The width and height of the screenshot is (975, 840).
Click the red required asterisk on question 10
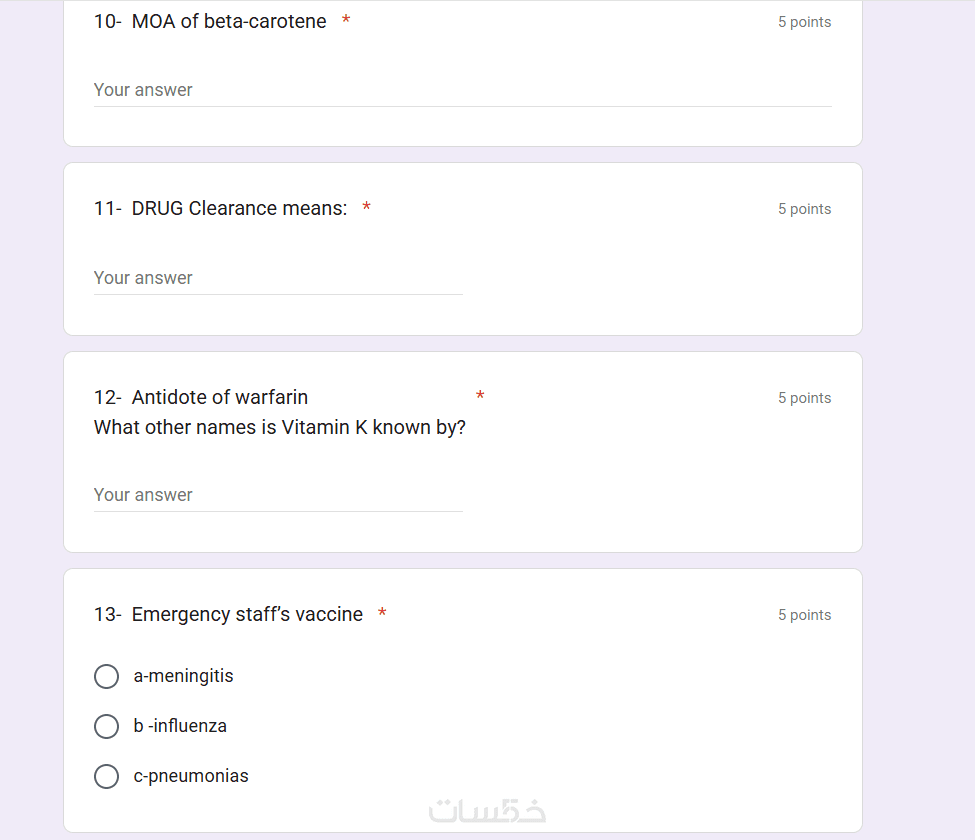coord(346,21)
